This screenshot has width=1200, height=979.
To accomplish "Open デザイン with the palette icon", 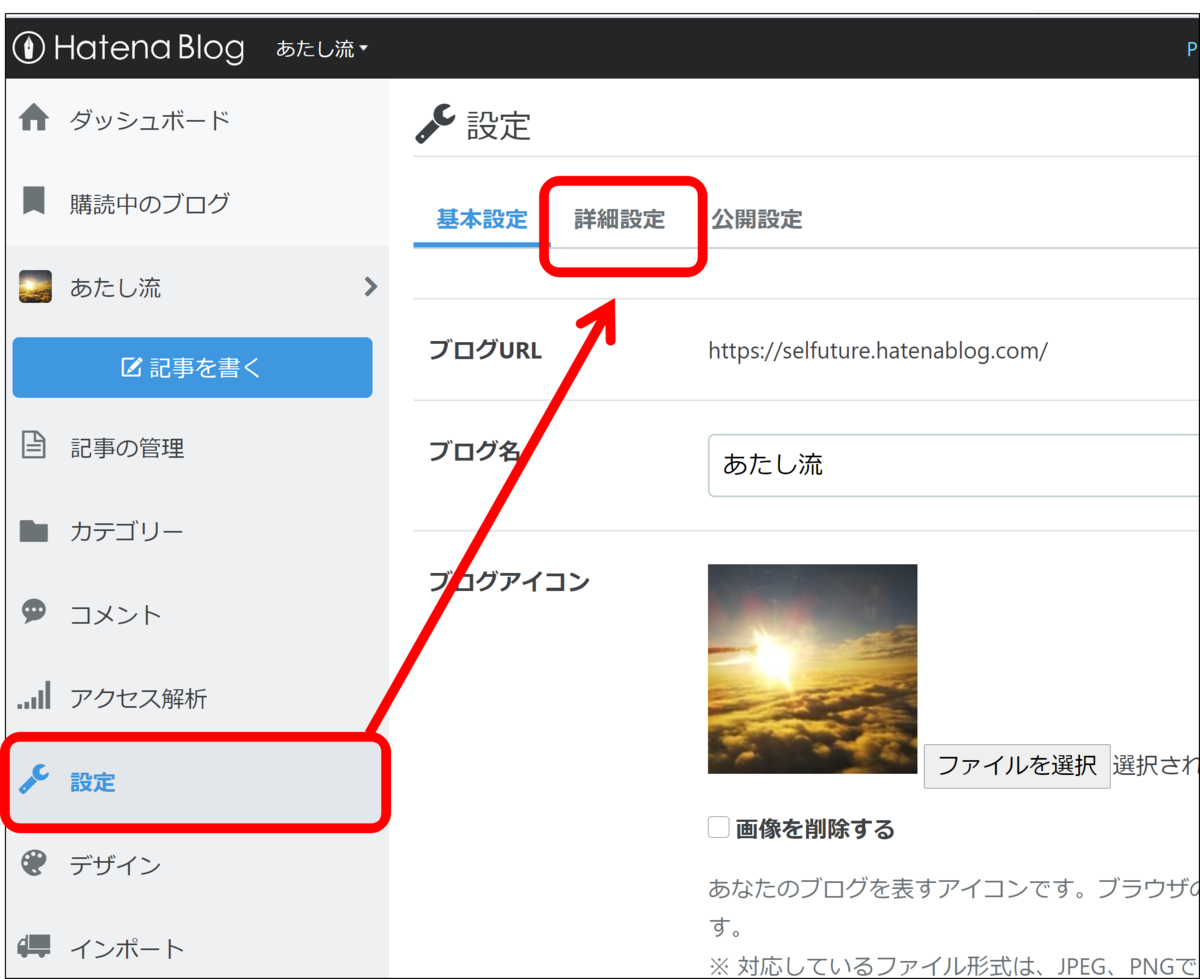I will [x=34, y=865].
